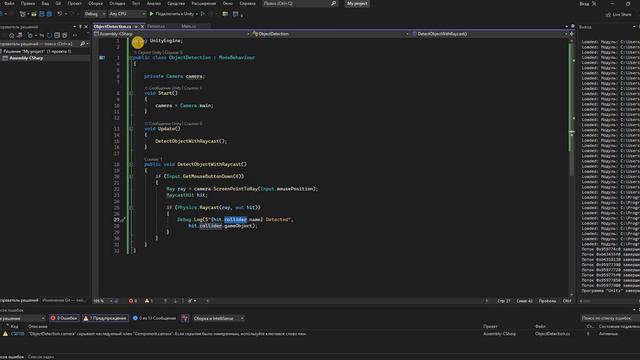Click the screwdriver icon beside the editor warning count

[x=190, y=301]
